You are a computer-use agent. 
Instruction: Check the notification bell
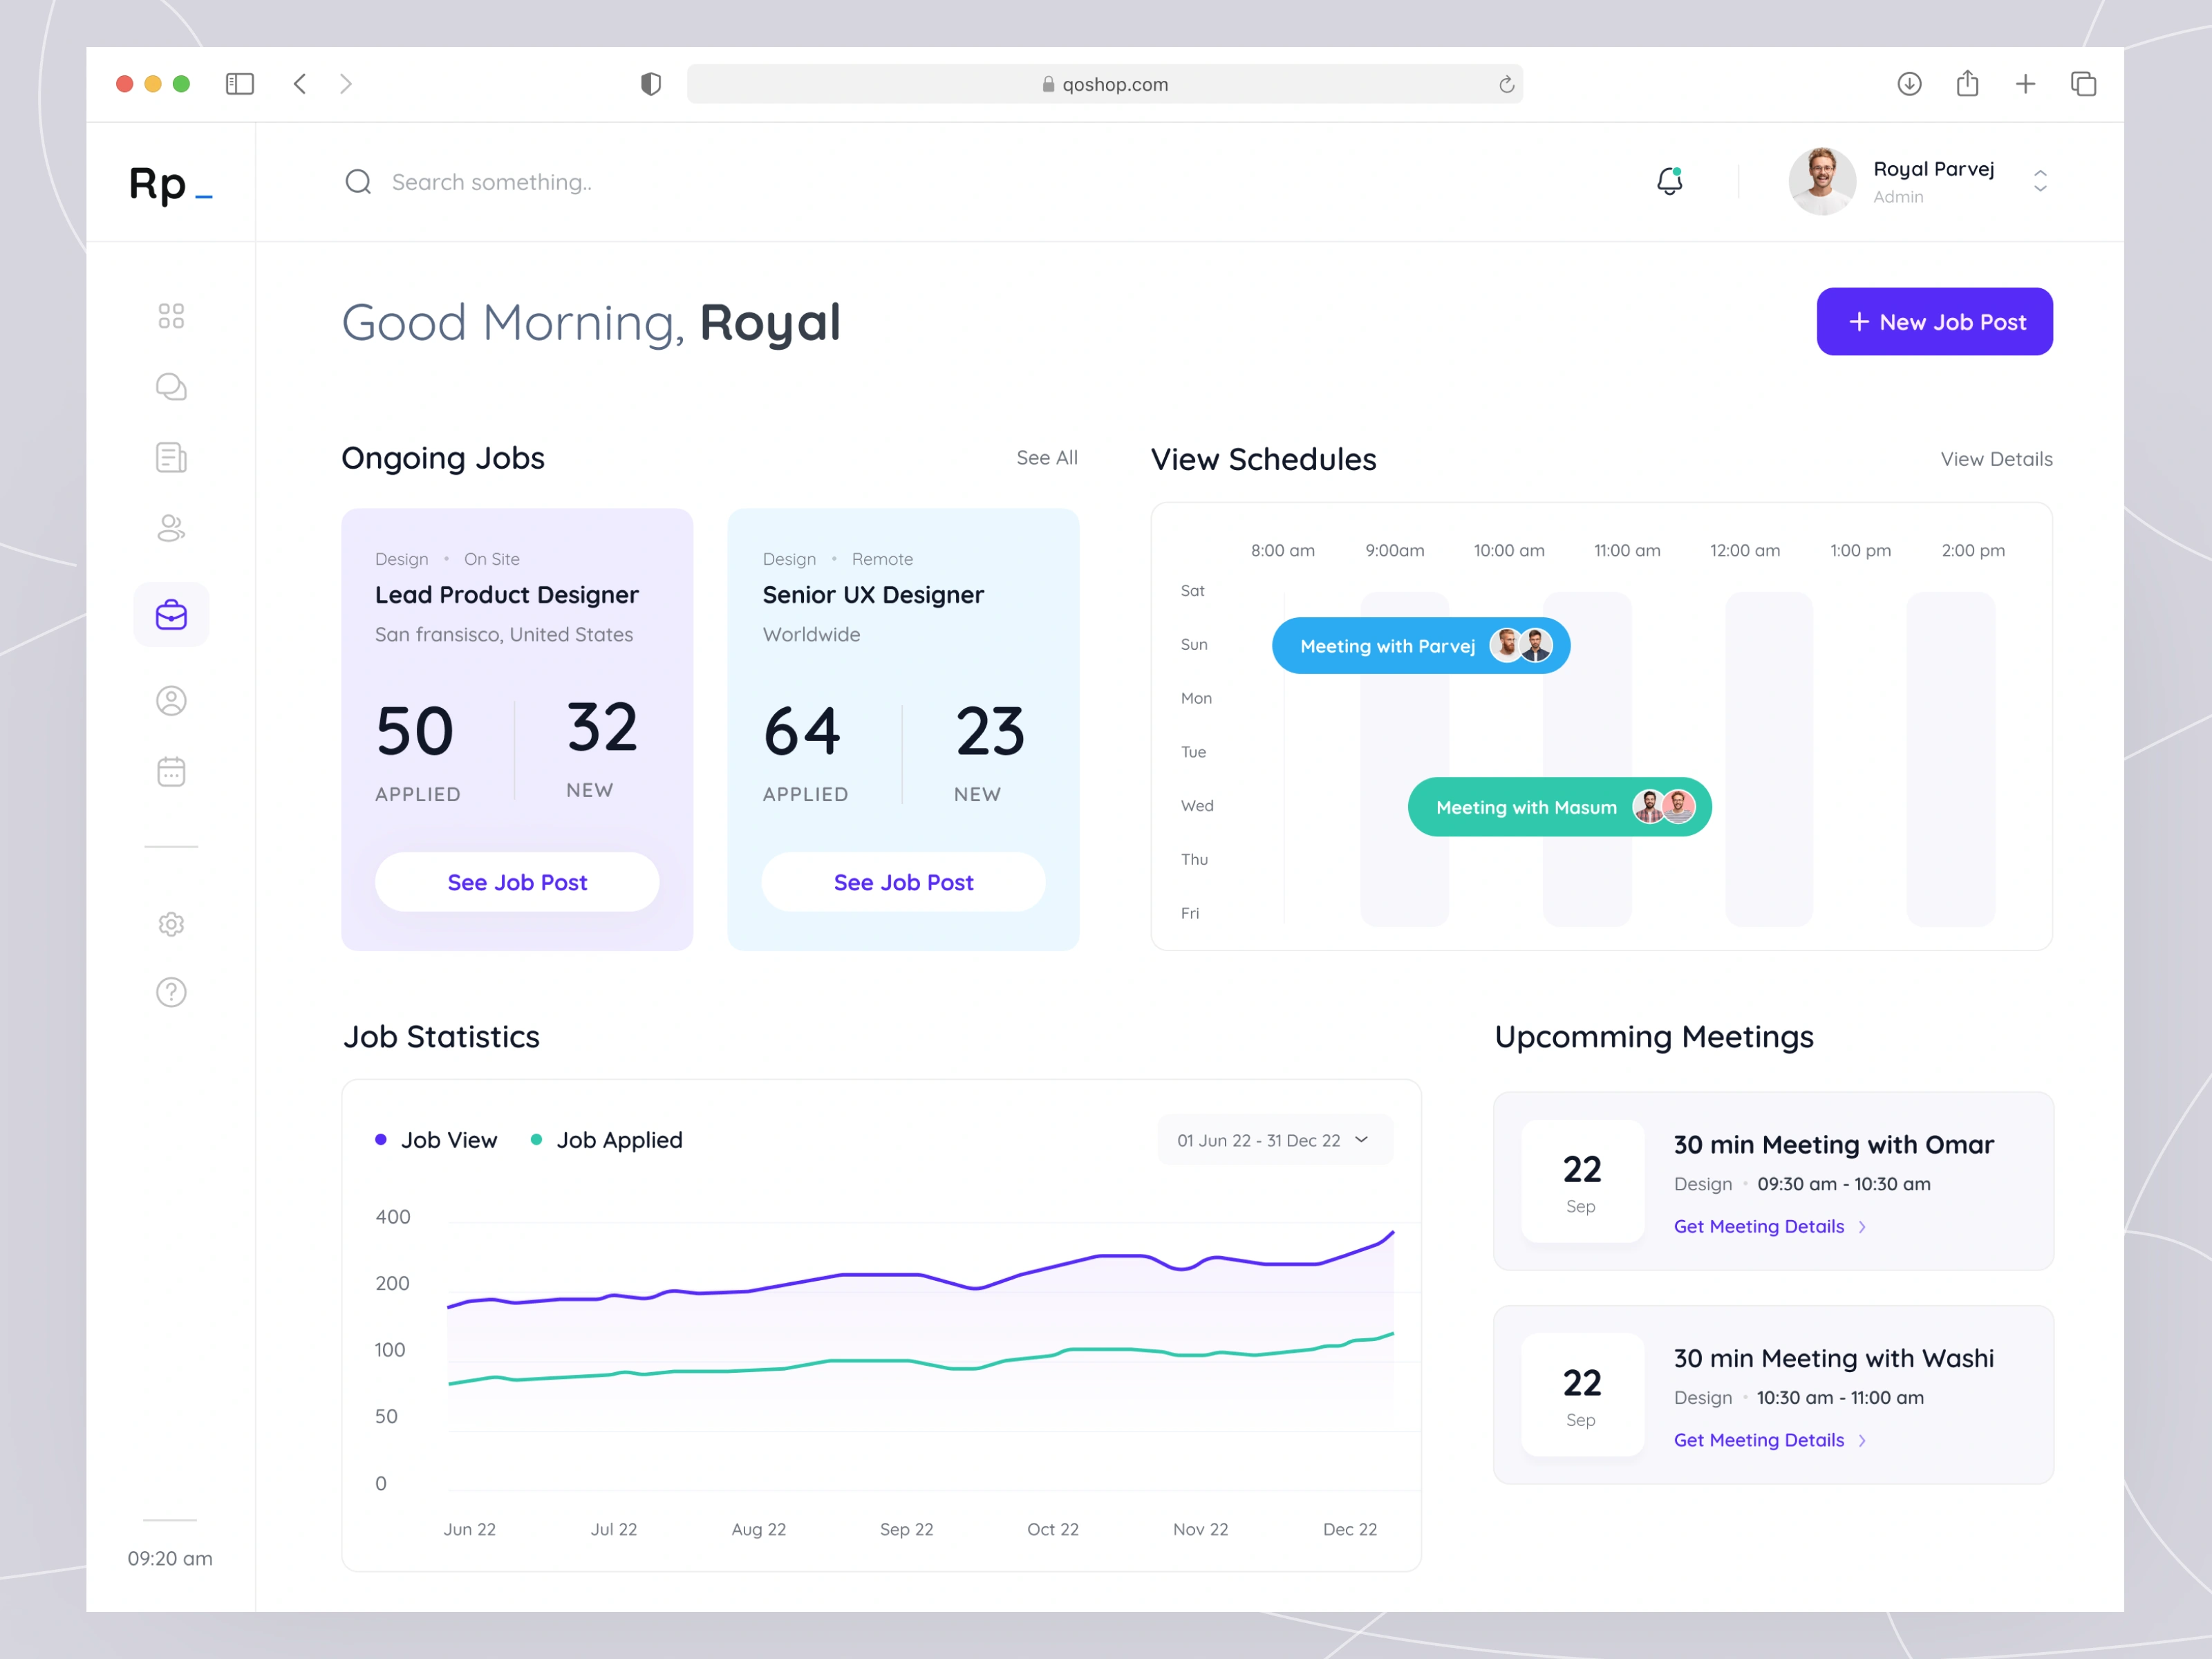pyautogui.click(x=1669, y=181)
